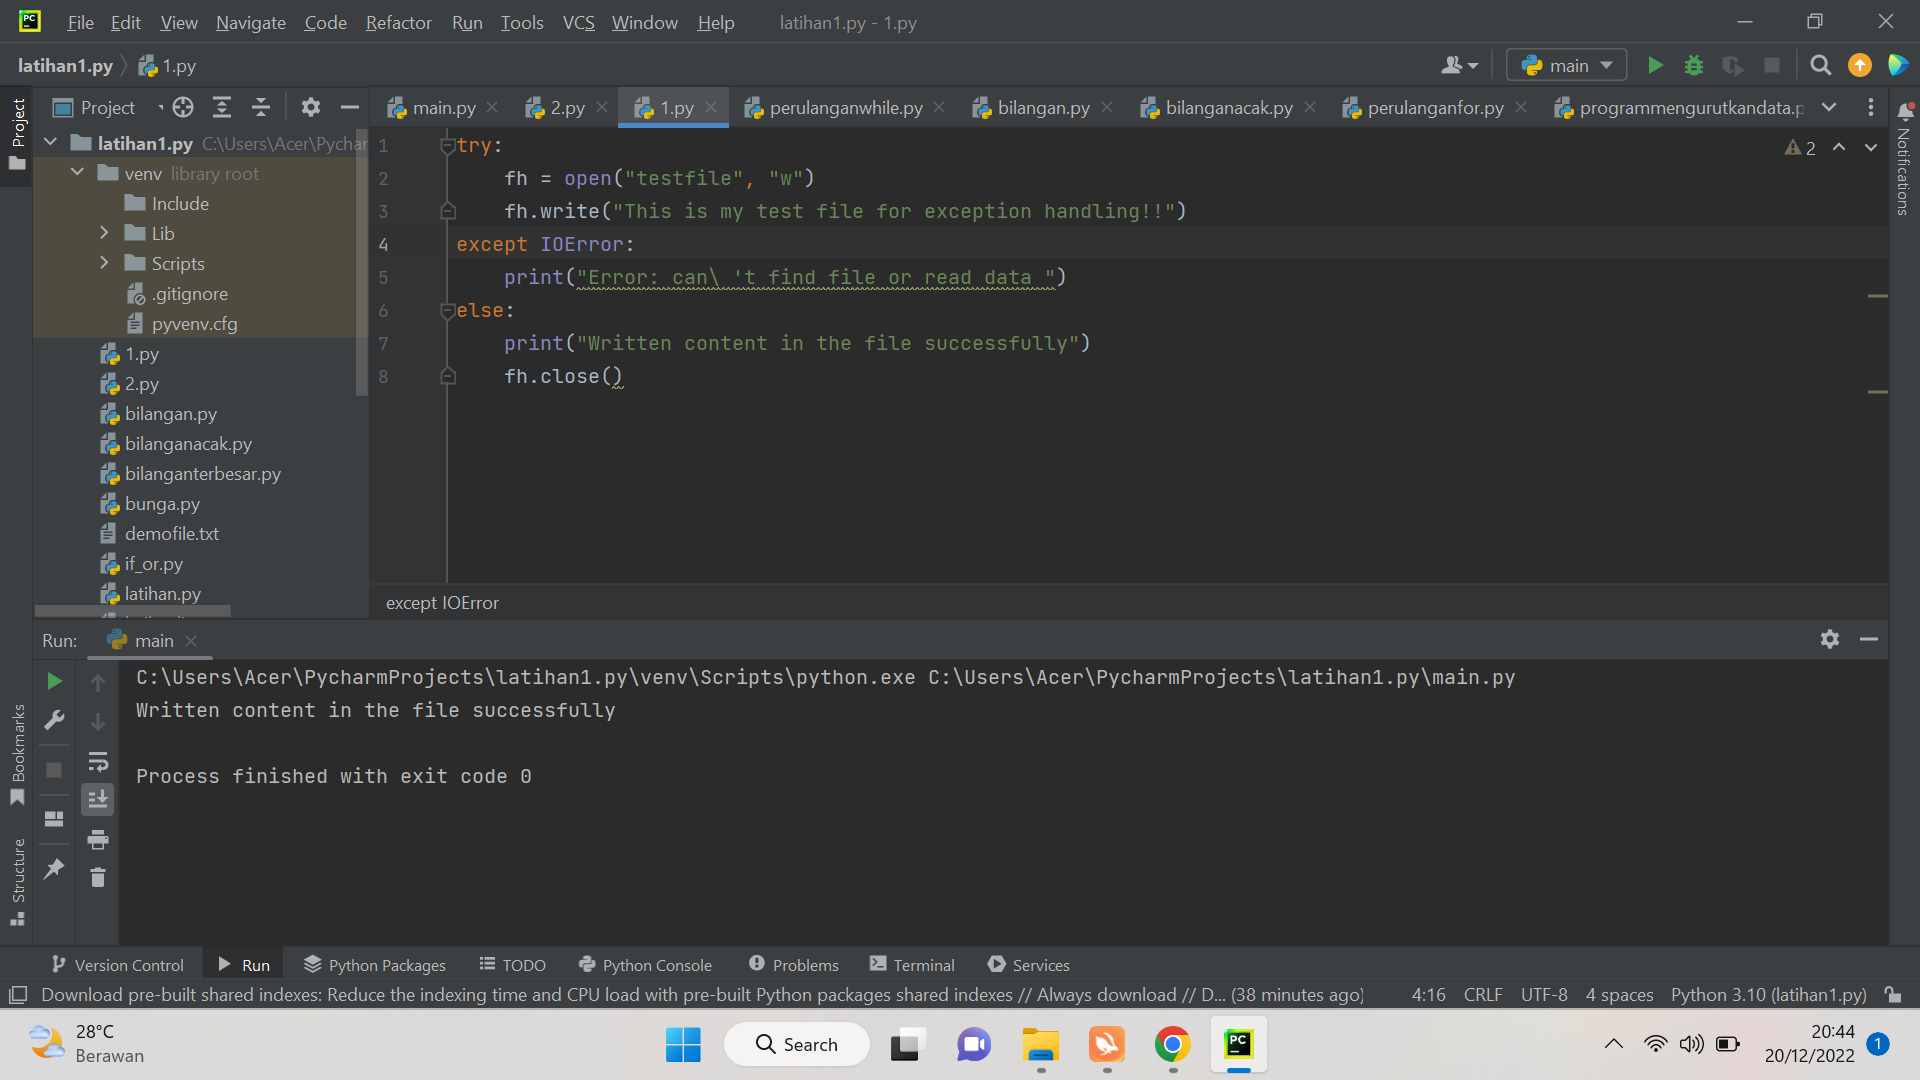
Task: Click the project tree horizontal scrollbar
Action: 132,610
